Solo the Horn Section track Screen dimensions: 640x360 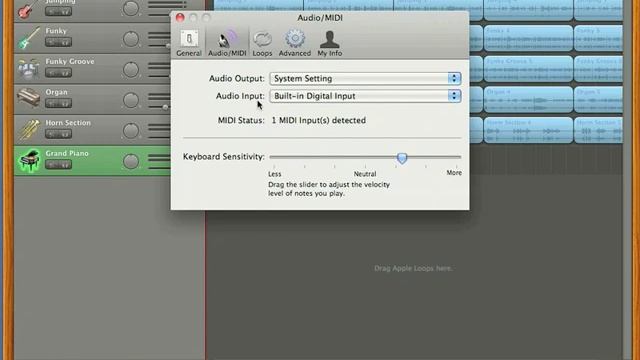pyautogui.click(x=65, y=134)
